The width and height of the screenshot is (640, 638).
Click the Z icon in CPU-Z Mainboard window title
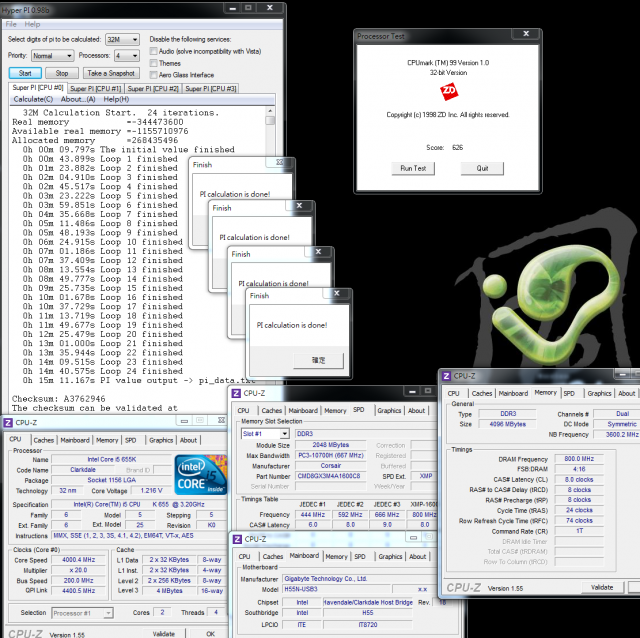(237, 539)
